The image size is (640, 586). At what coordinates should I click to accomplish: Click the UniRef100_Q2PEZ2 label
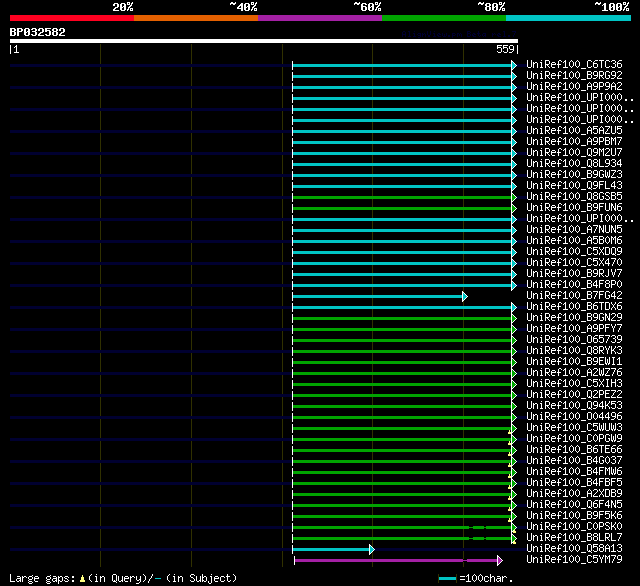(574, 395)
